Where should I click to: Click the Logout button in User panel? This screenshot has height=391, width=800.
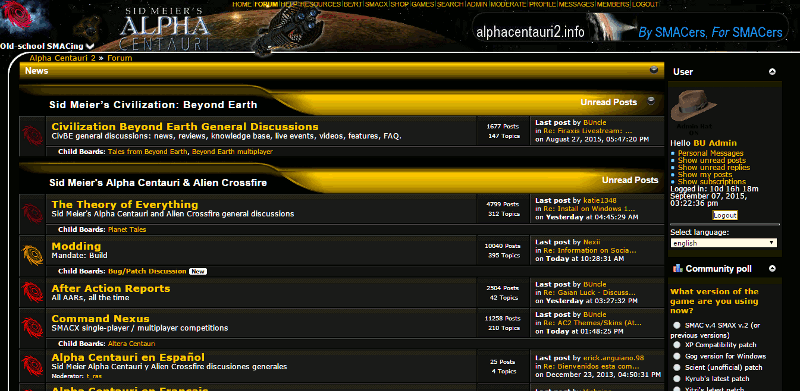tap(724, 215)
